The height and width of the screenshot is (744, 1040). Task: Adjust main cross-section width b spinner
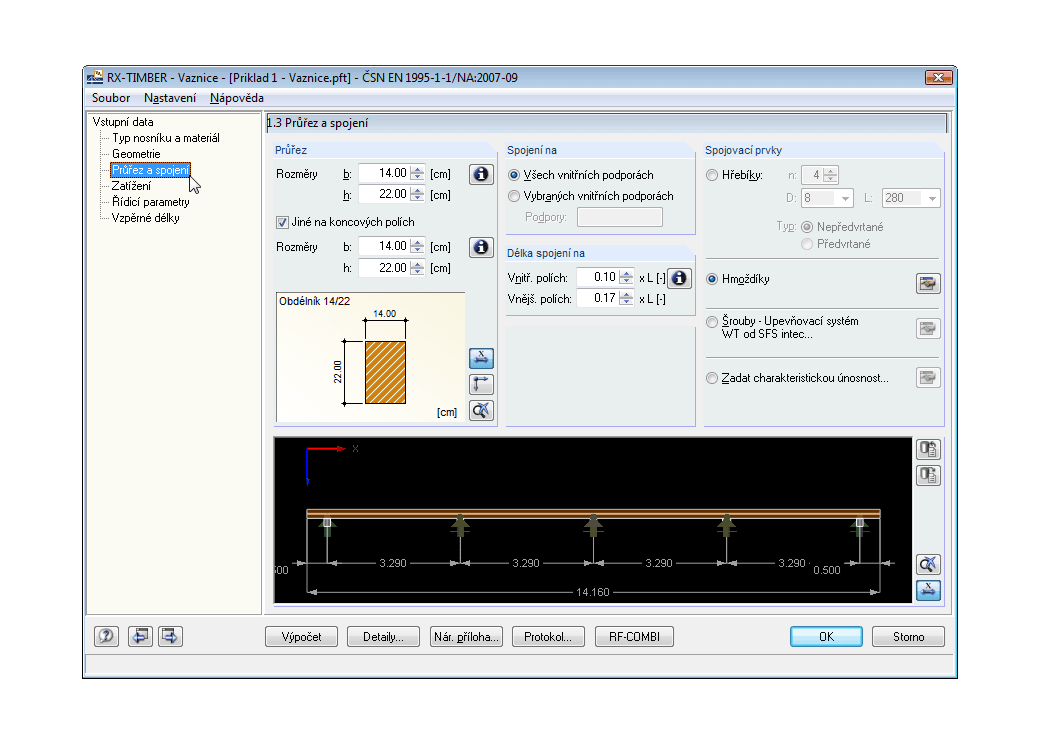coord(417,174)
